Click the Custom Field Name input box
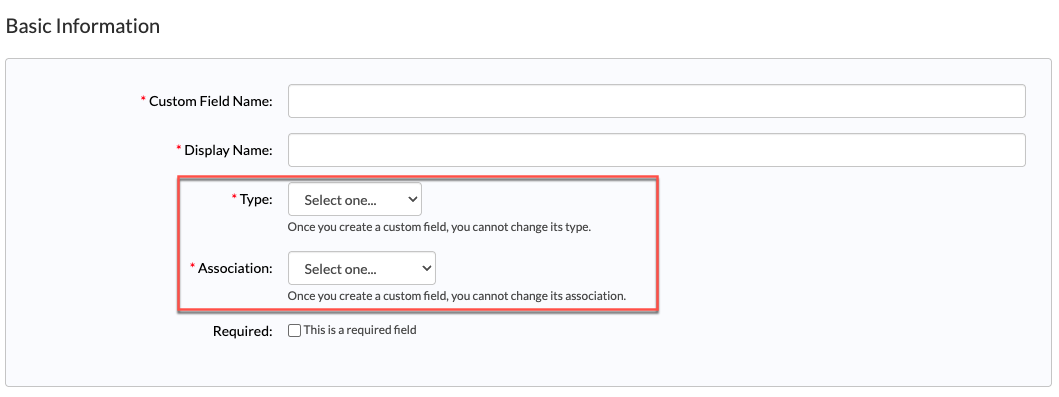Screen dimensions: 1059x397 [656, 101]
